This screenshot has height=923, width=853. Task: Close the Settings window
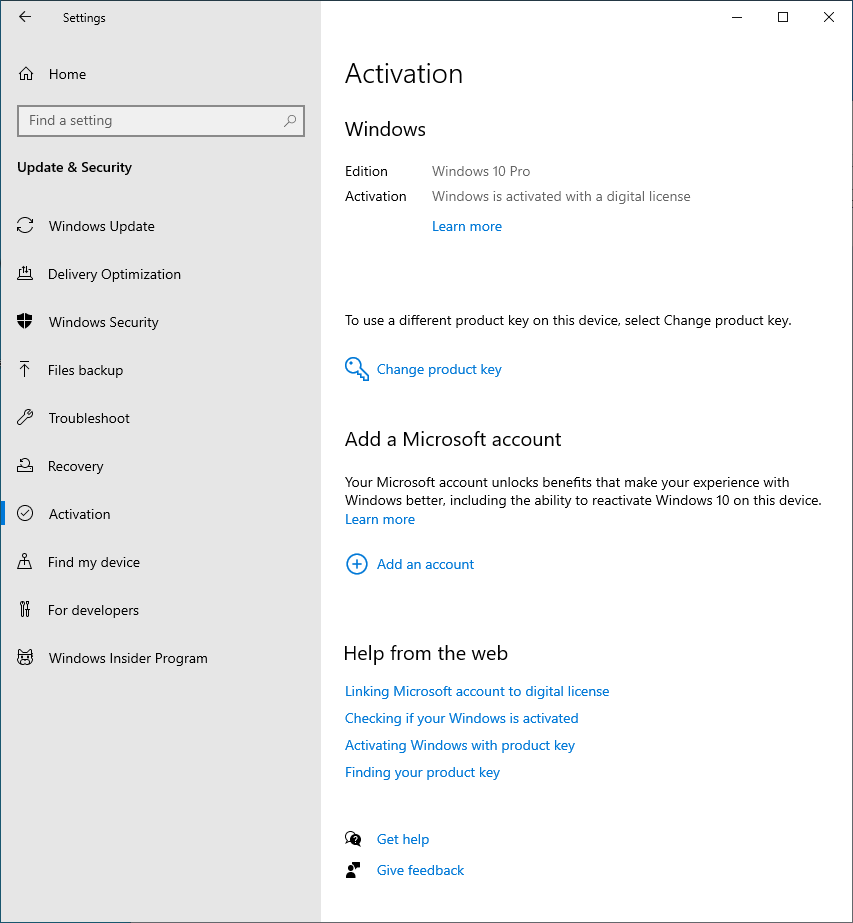pyautogui.click(x=828, y=17)
